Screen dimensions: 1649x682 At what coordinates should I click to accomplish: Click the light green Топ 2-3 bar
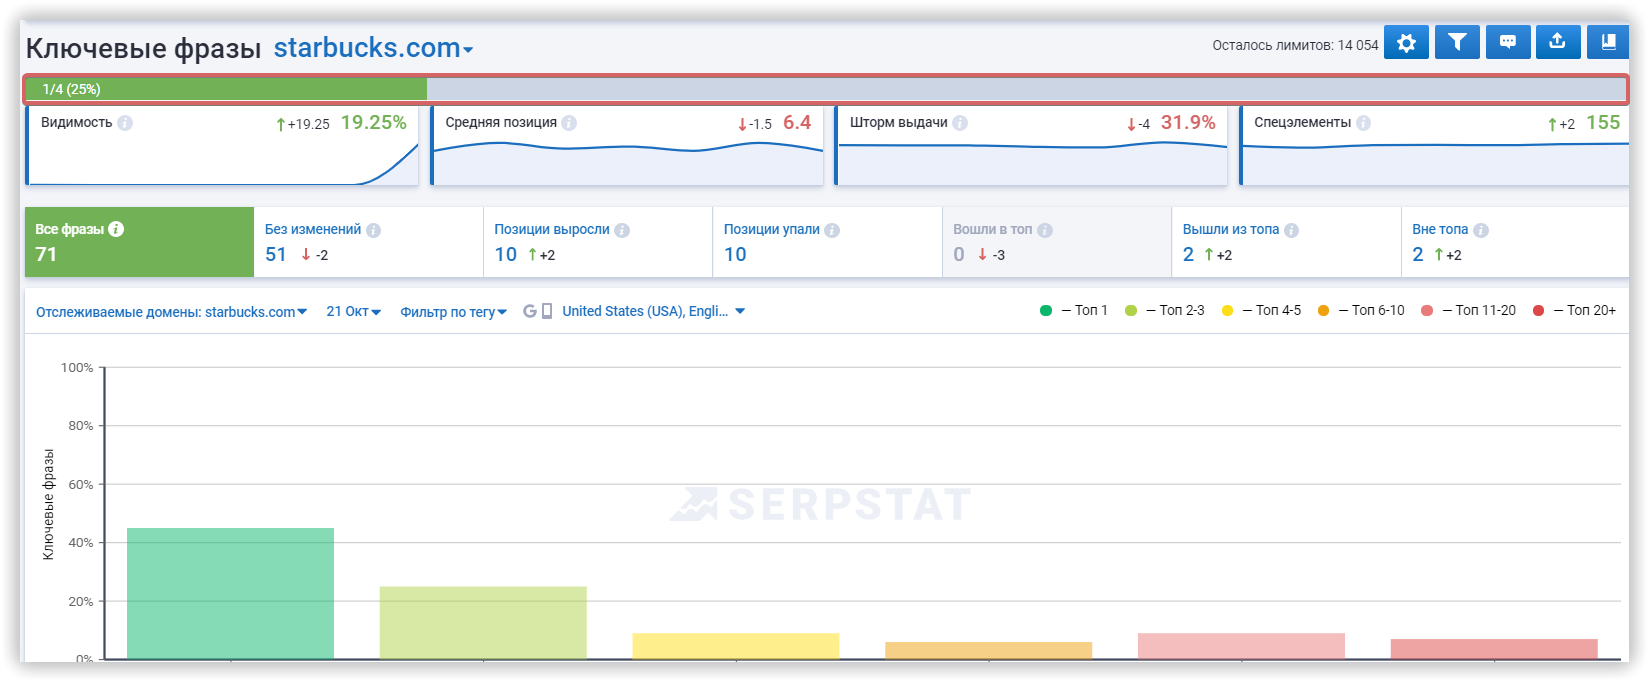(x=483, y=622)
